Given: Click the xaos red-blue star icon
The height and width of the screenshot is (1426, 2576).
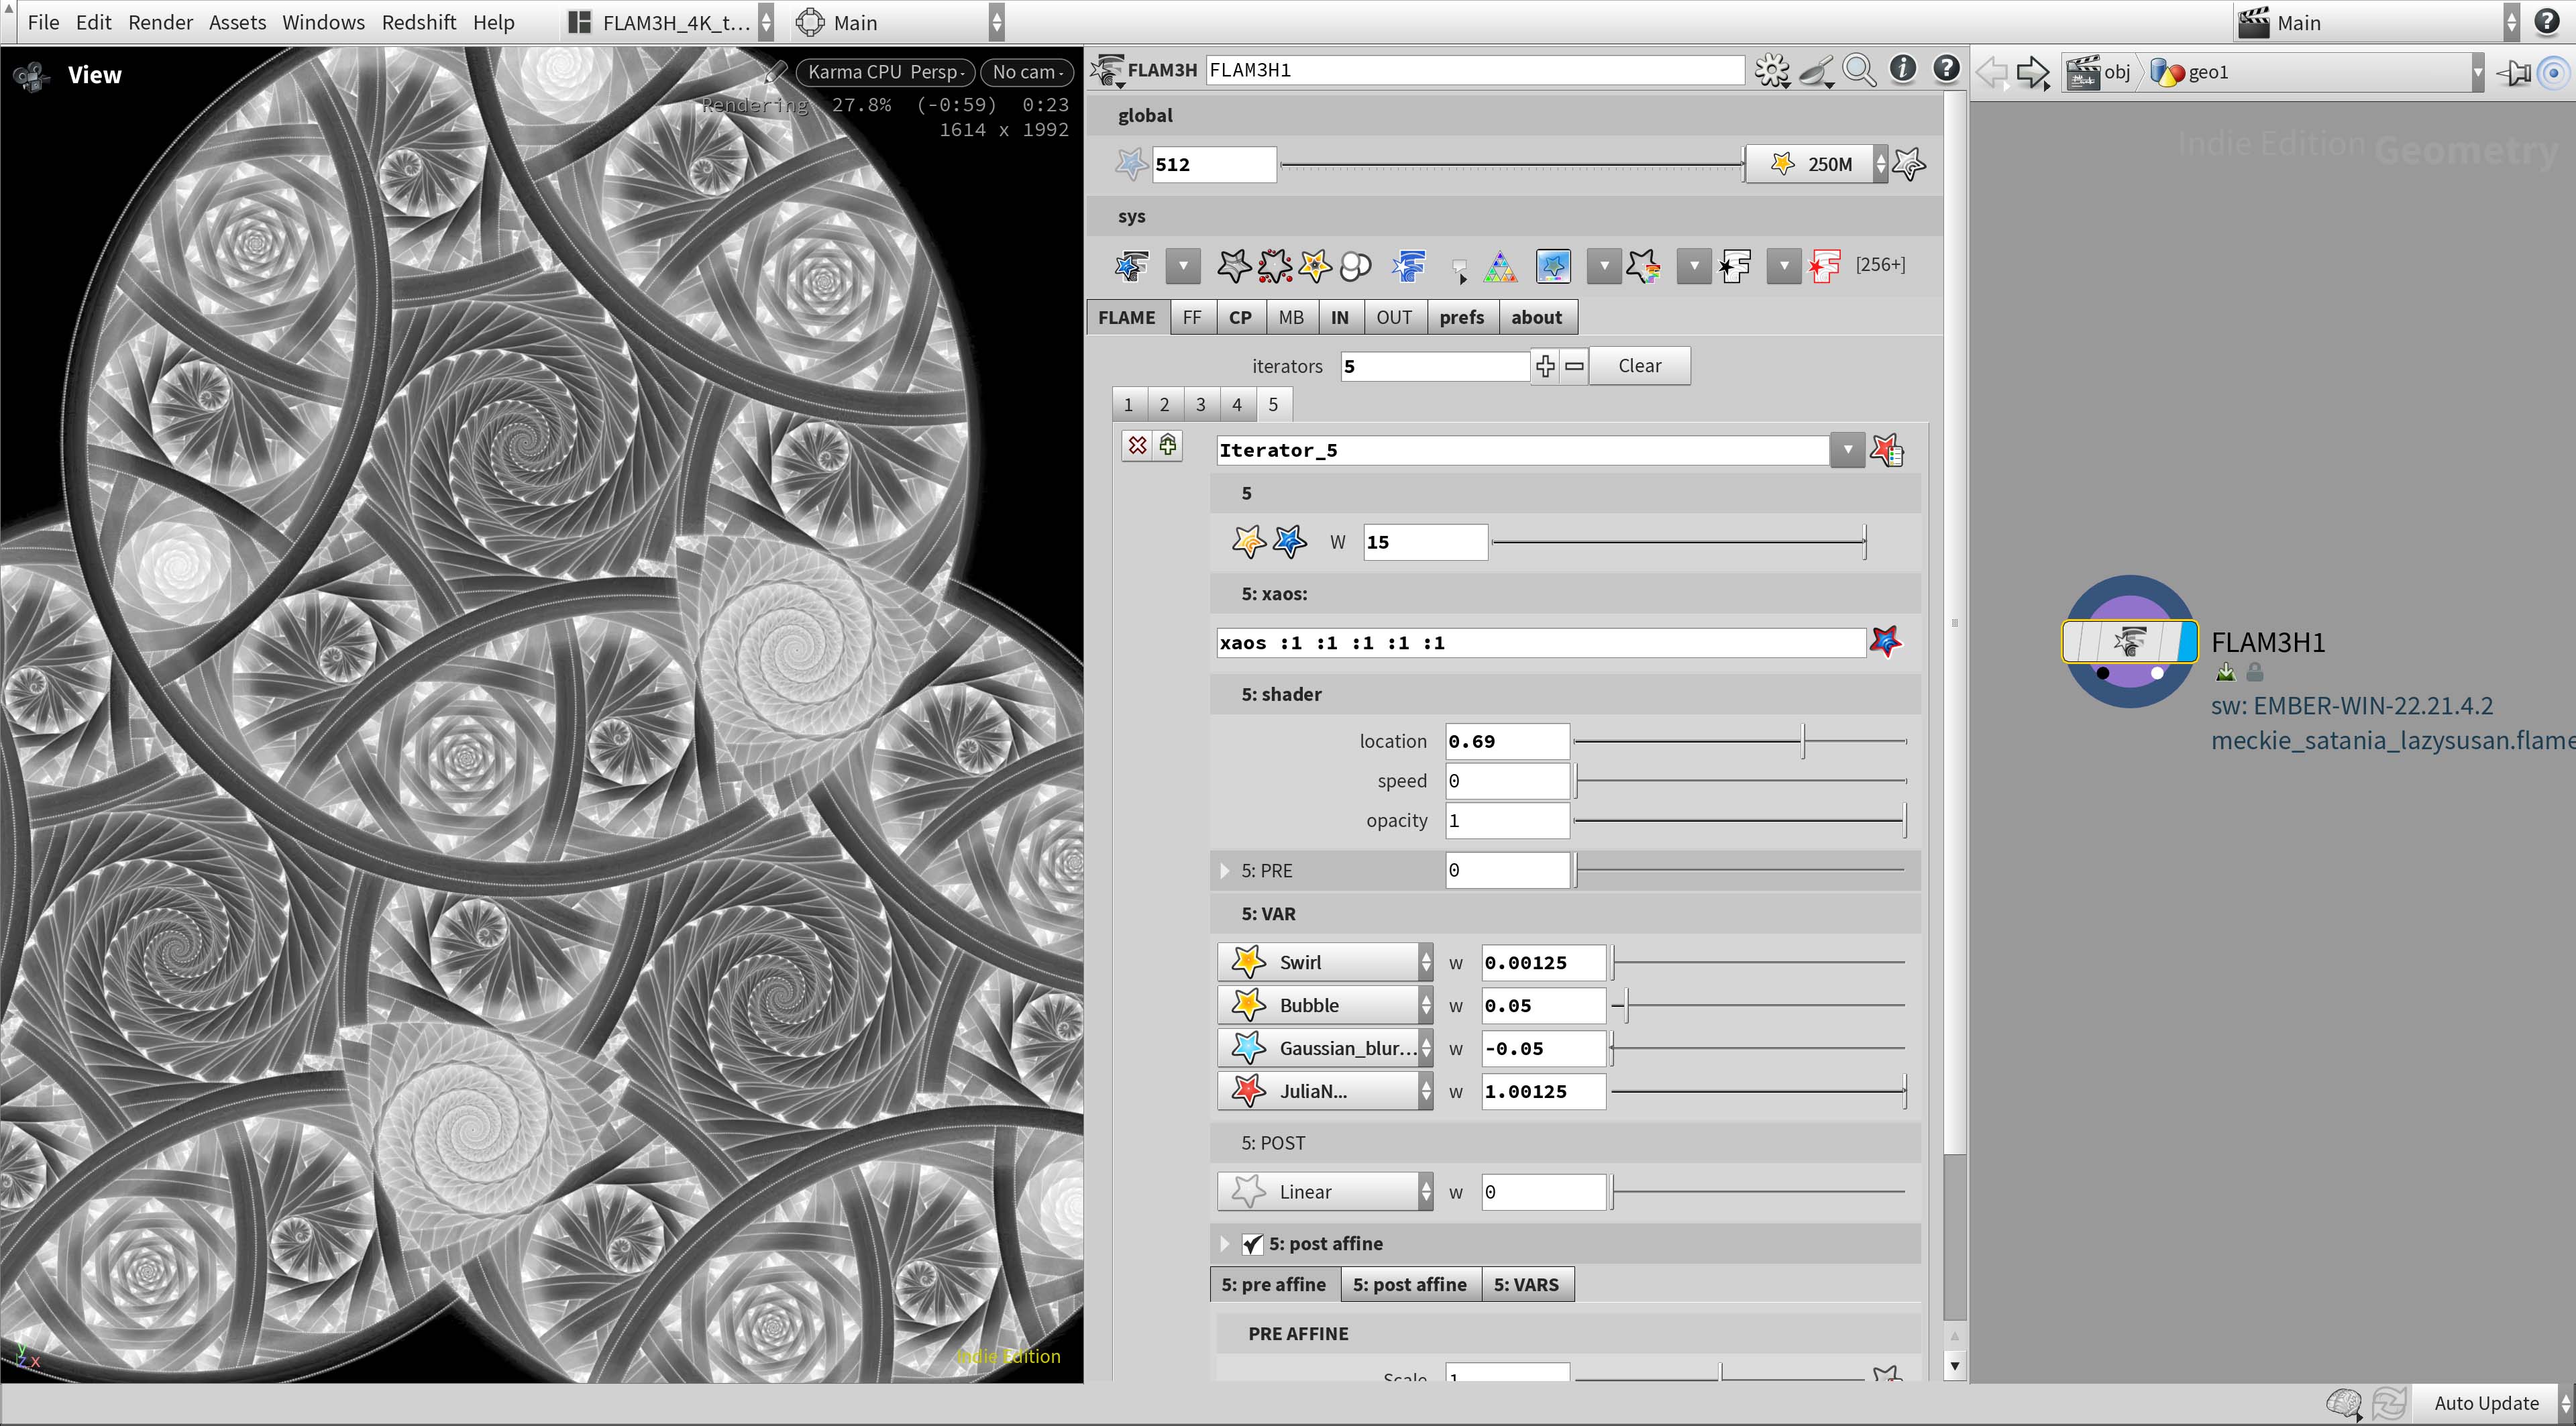Looking at the screenshot, I should pos(1886,642).
